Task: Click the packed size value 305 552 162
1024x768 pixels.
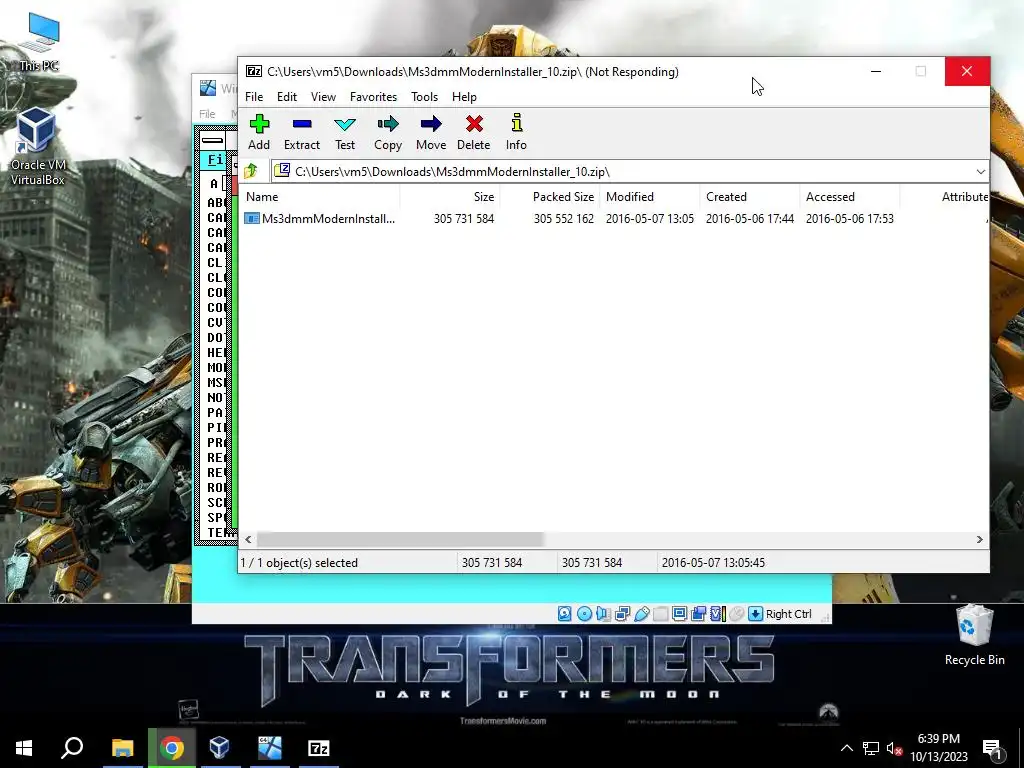Action: pyautogui.click(x=564, y=219)
